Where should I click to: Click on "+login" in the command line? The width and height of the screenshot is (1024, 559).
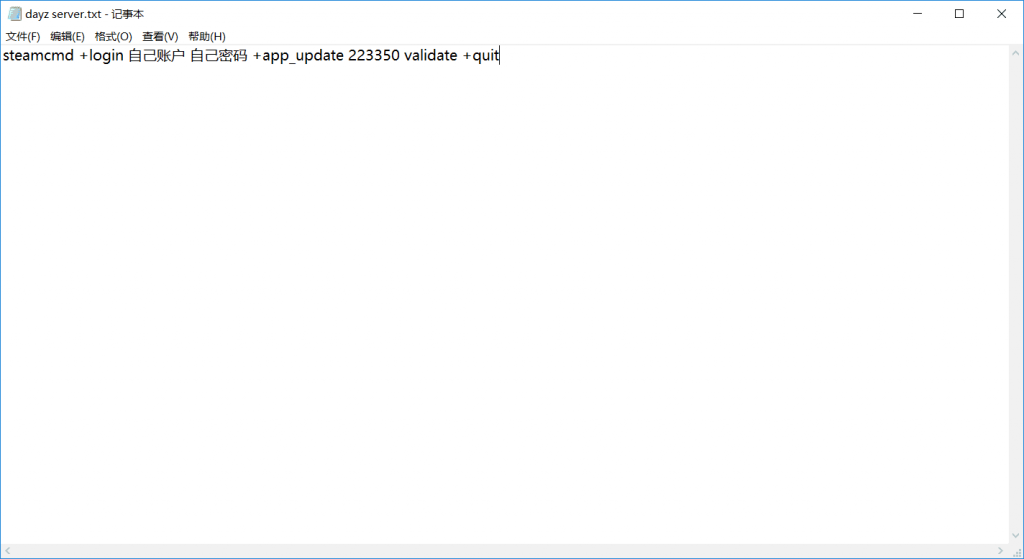pos(101,56)
